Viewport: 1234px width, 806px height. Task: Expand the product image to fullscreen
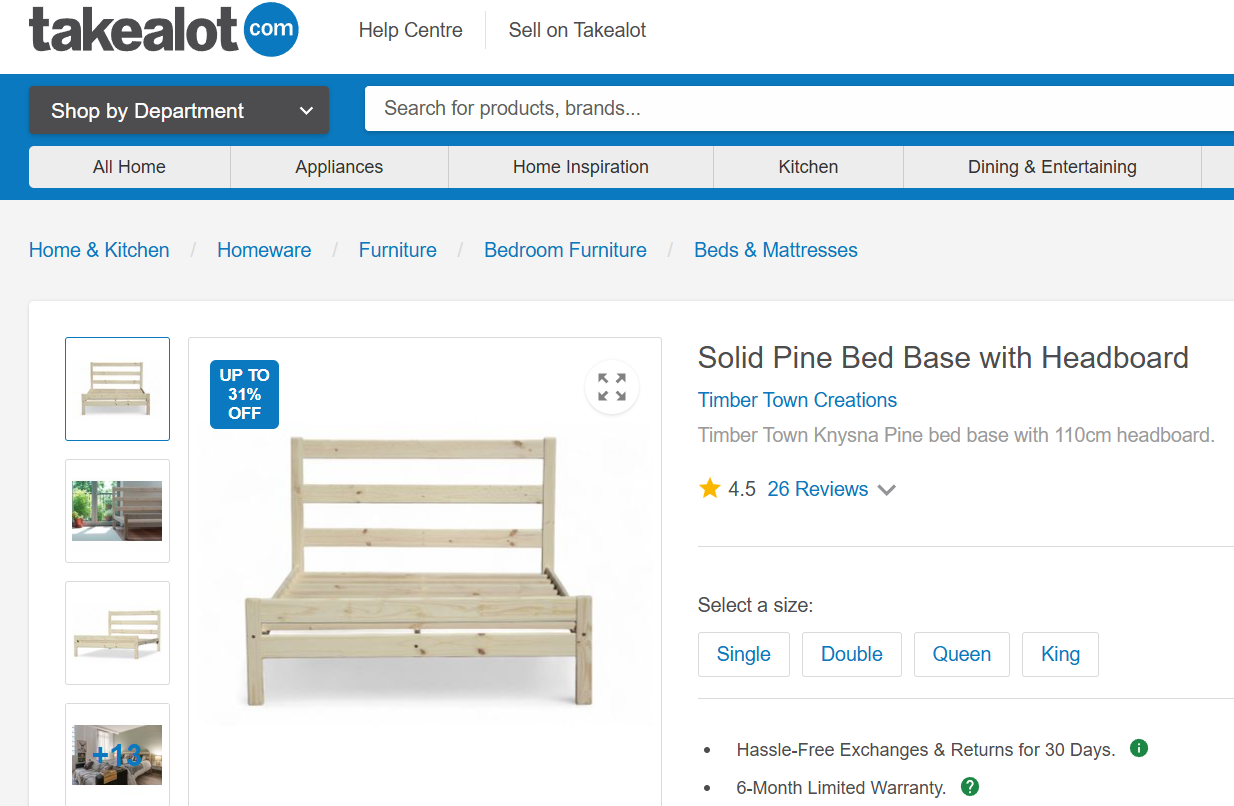(x=612, y=387)
